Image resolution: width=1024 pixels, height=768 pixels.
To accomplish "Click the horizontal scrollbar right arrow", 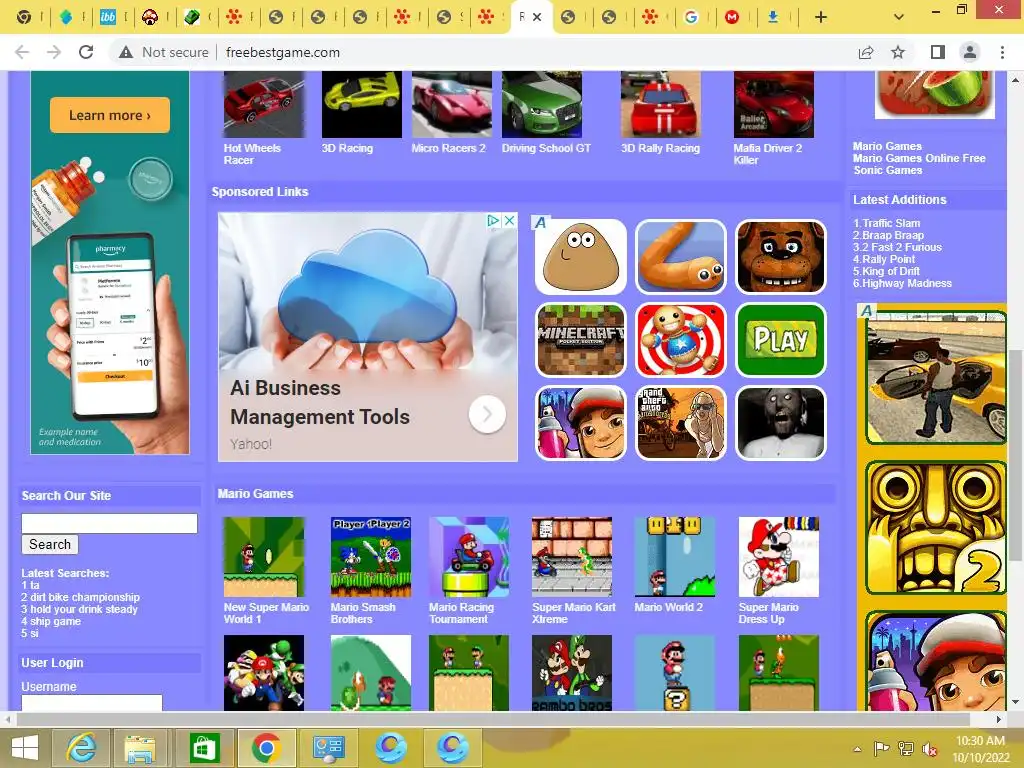I will pos(999,719).
